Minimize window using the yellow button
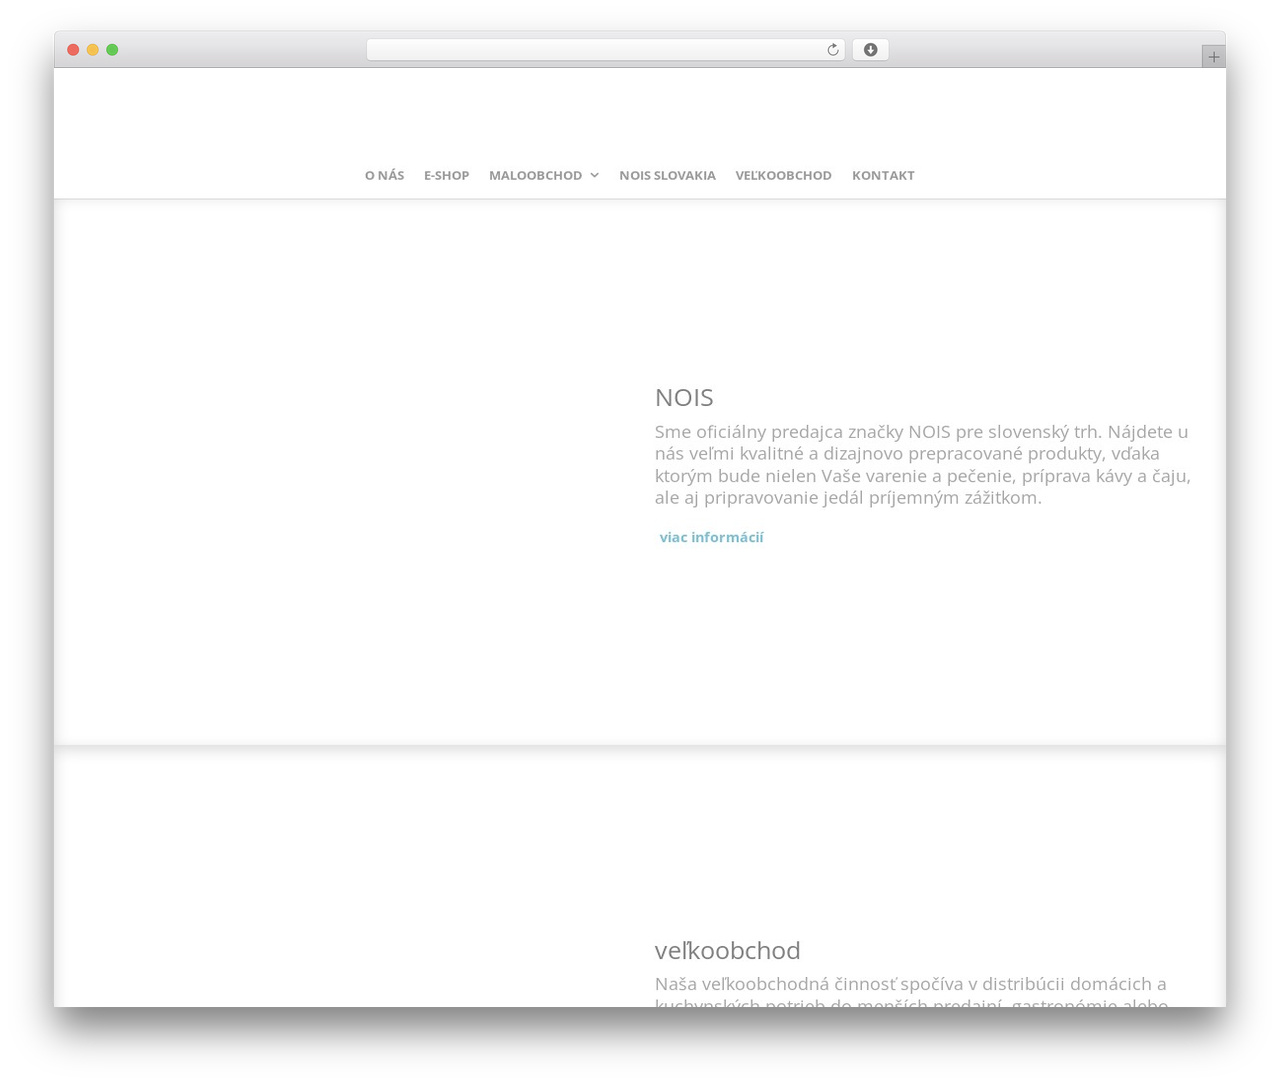Viewport: 1280px width, 1084px height. tap(92, 50)
